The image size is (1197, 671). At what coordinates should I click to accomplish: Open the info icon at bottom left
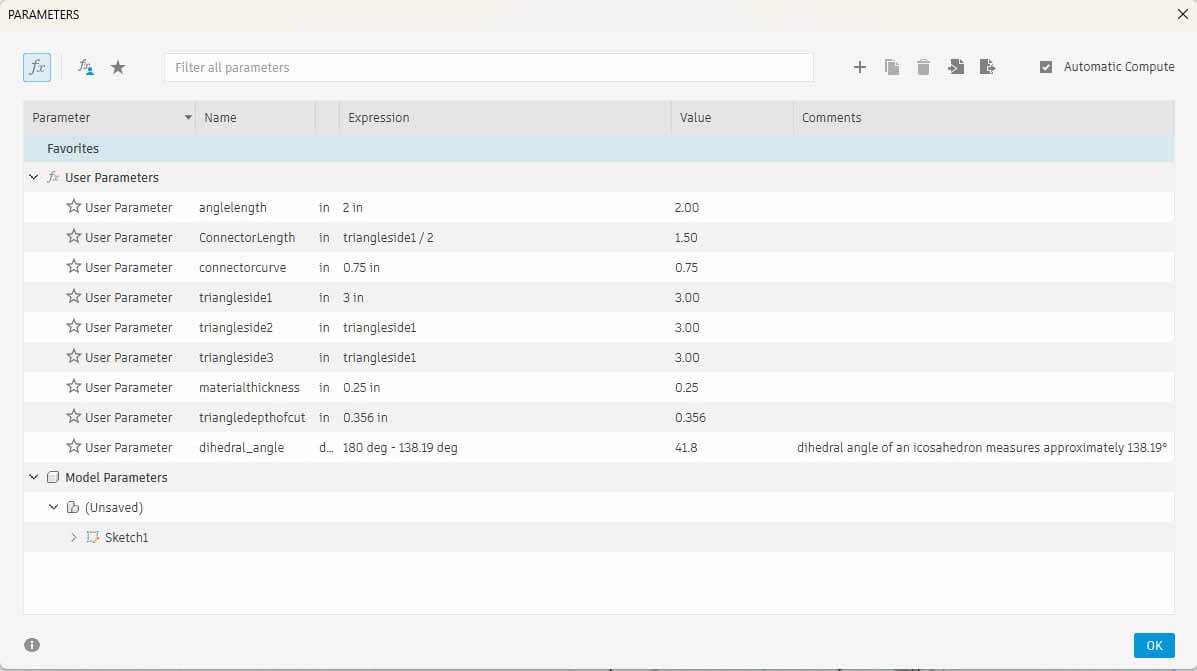coord(31,645)
